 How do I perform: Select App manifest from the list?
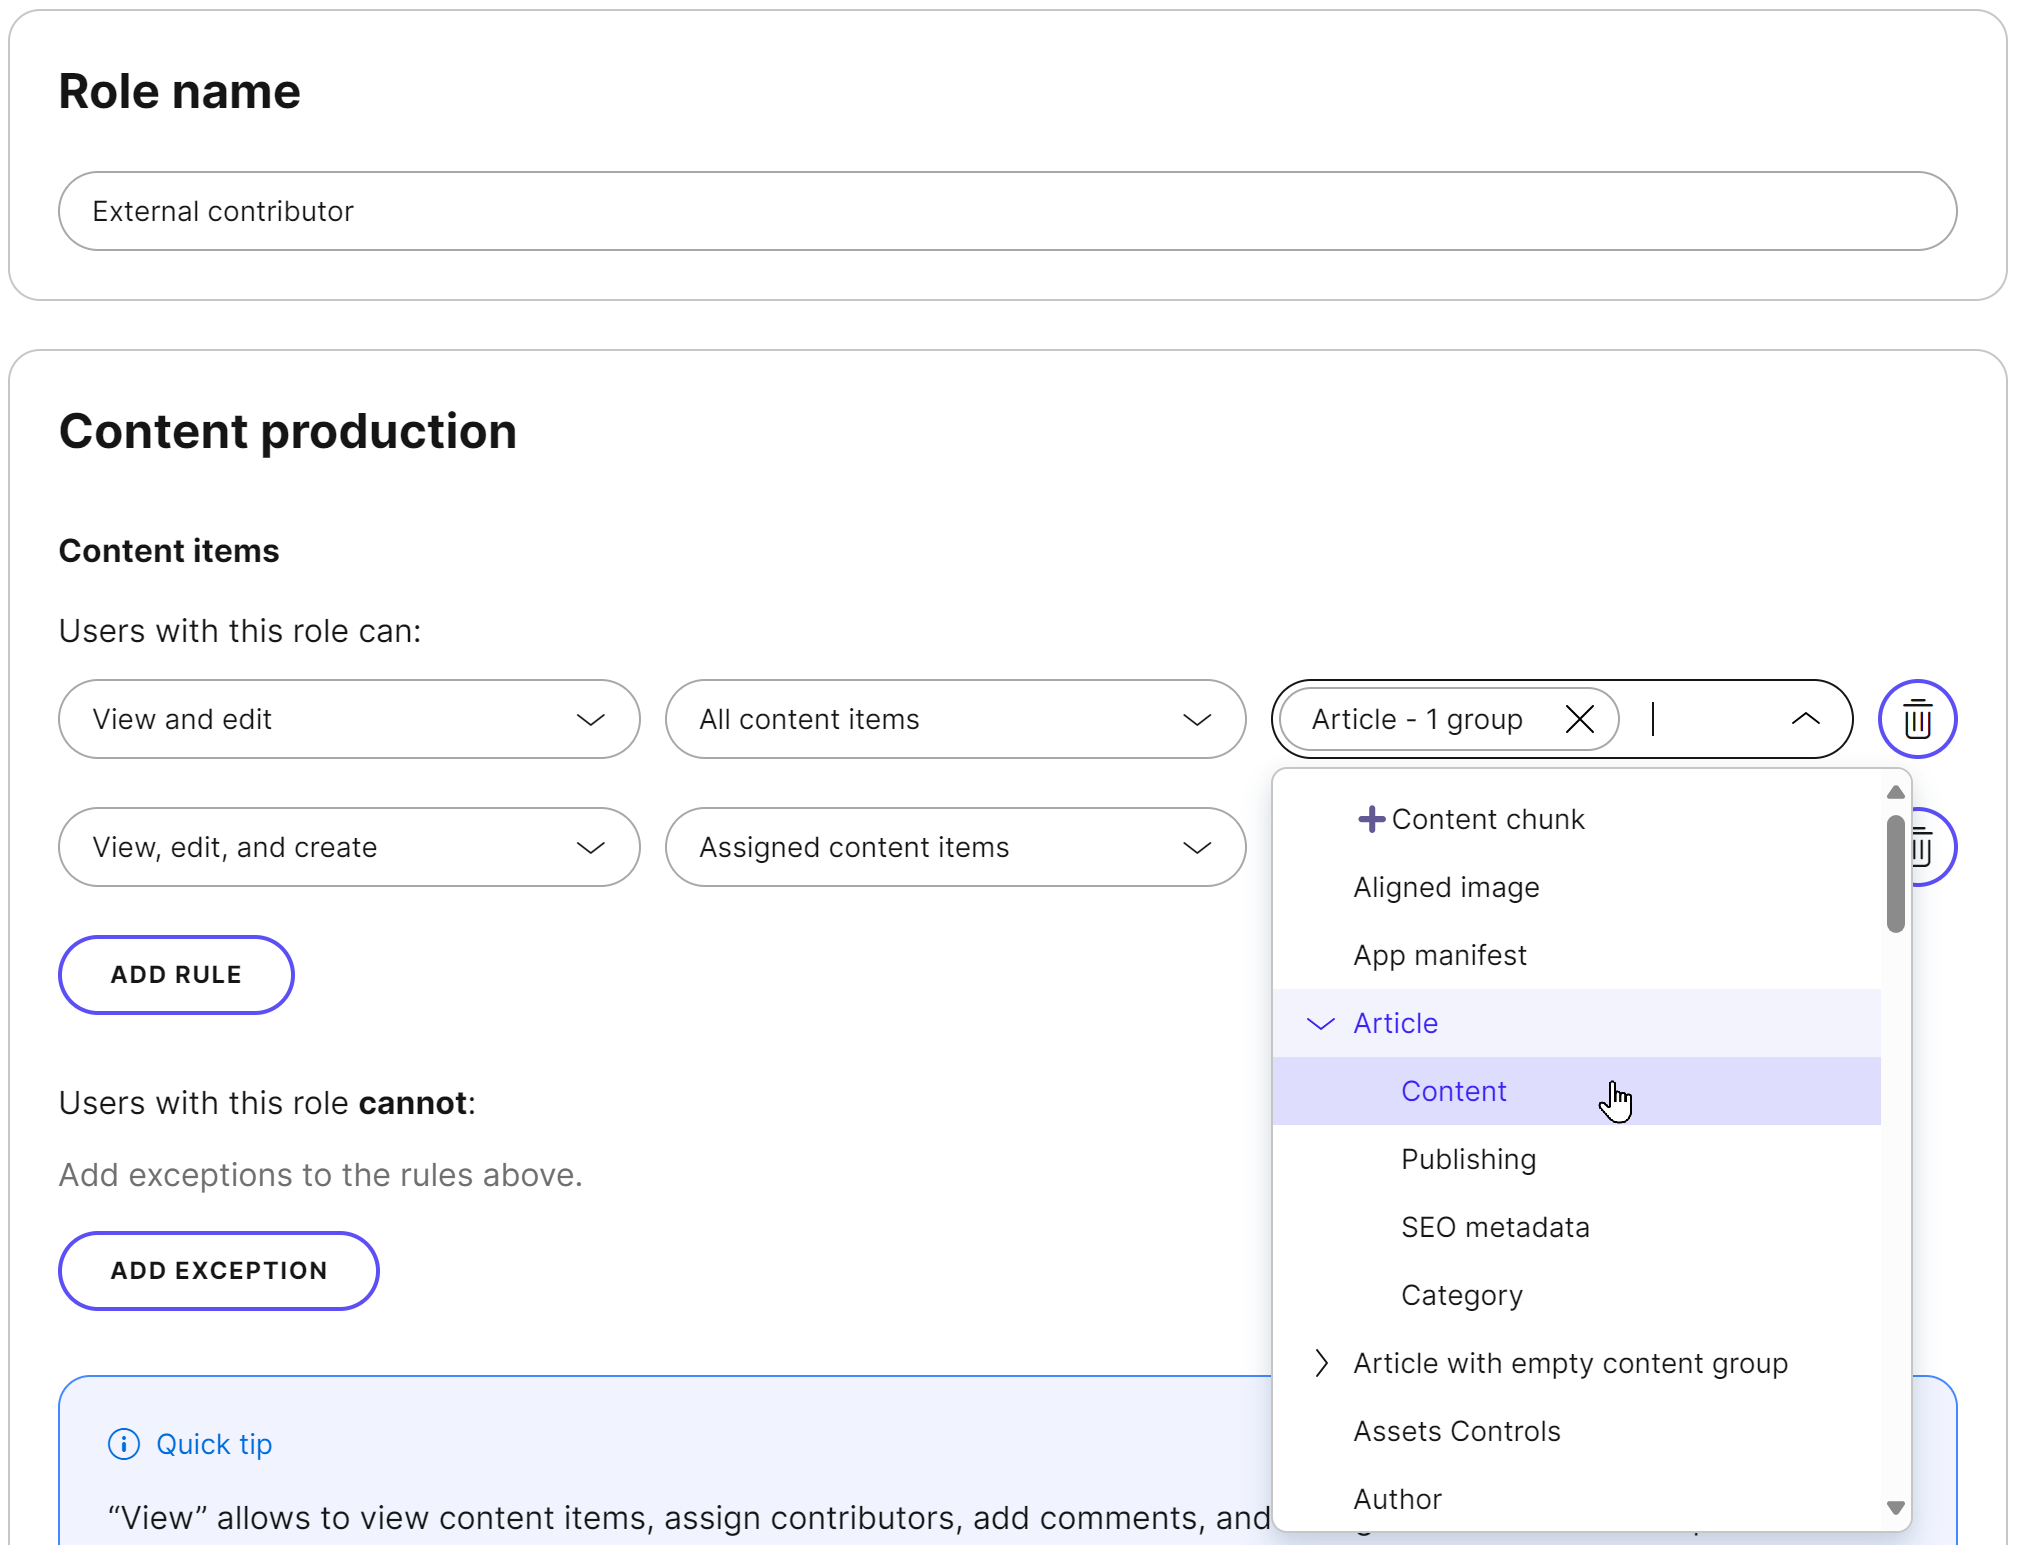[x=1440, y=955]
